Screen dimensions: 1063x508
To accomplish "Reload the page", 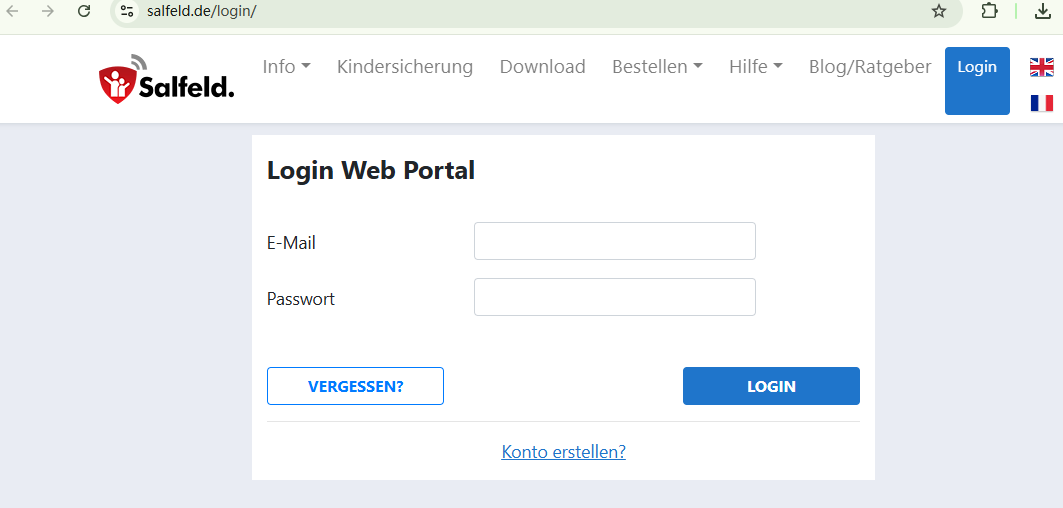I will point(84,11).
